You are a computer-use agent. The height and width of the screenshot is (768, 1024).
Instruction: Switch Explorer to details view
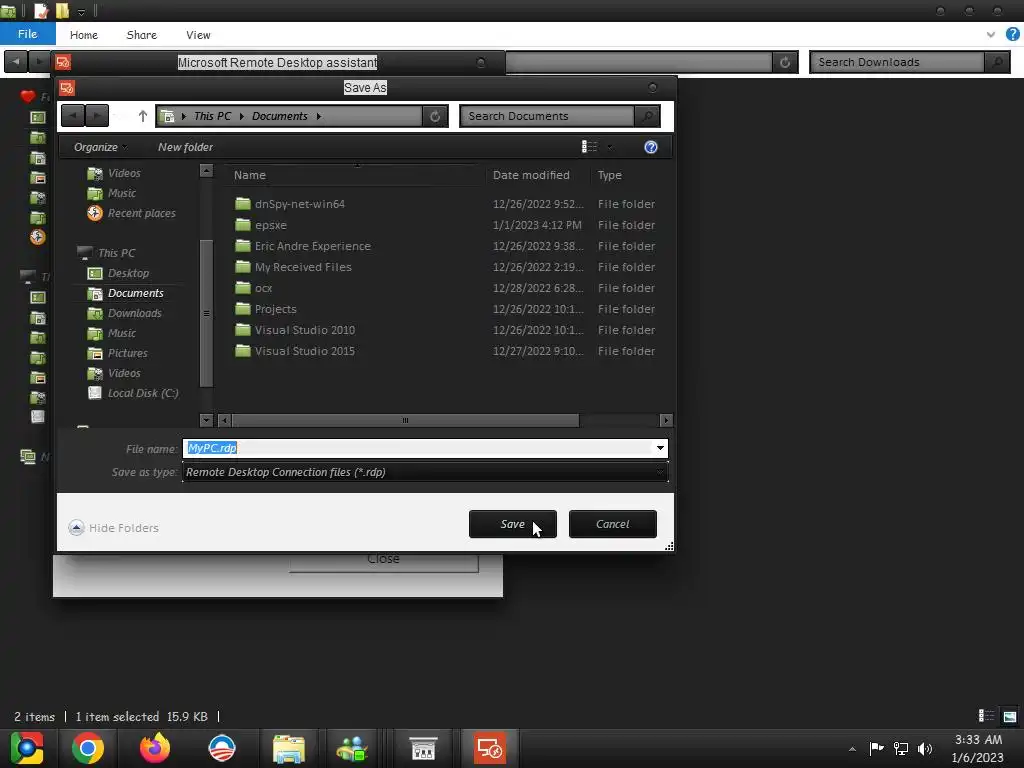pyautogui.click(x=986, y=716)
